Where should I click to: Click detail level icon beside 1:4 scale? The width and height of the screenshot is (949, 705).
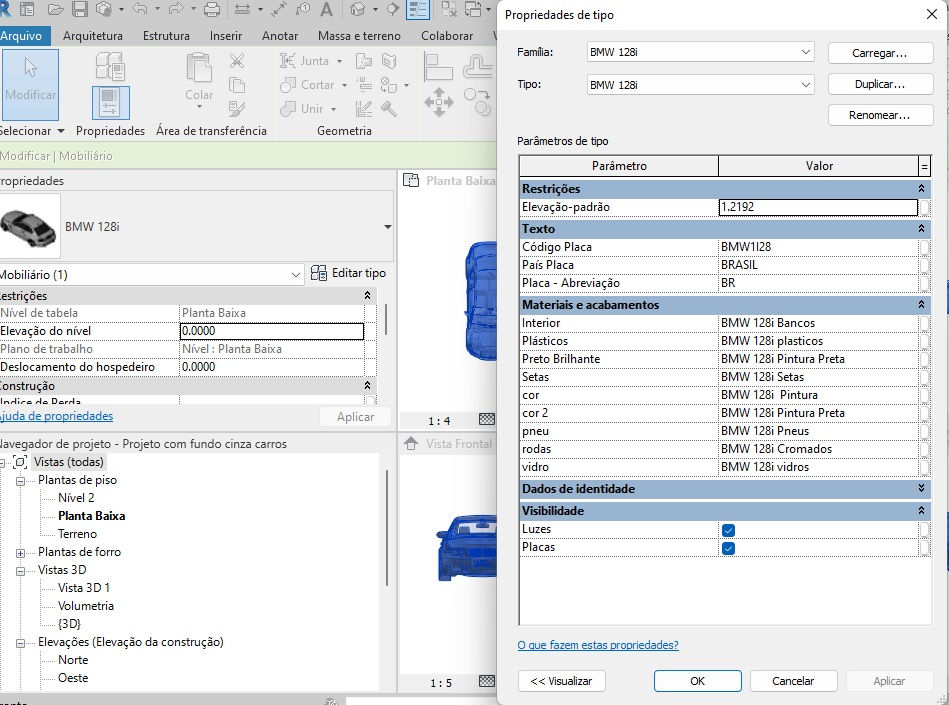487,419
